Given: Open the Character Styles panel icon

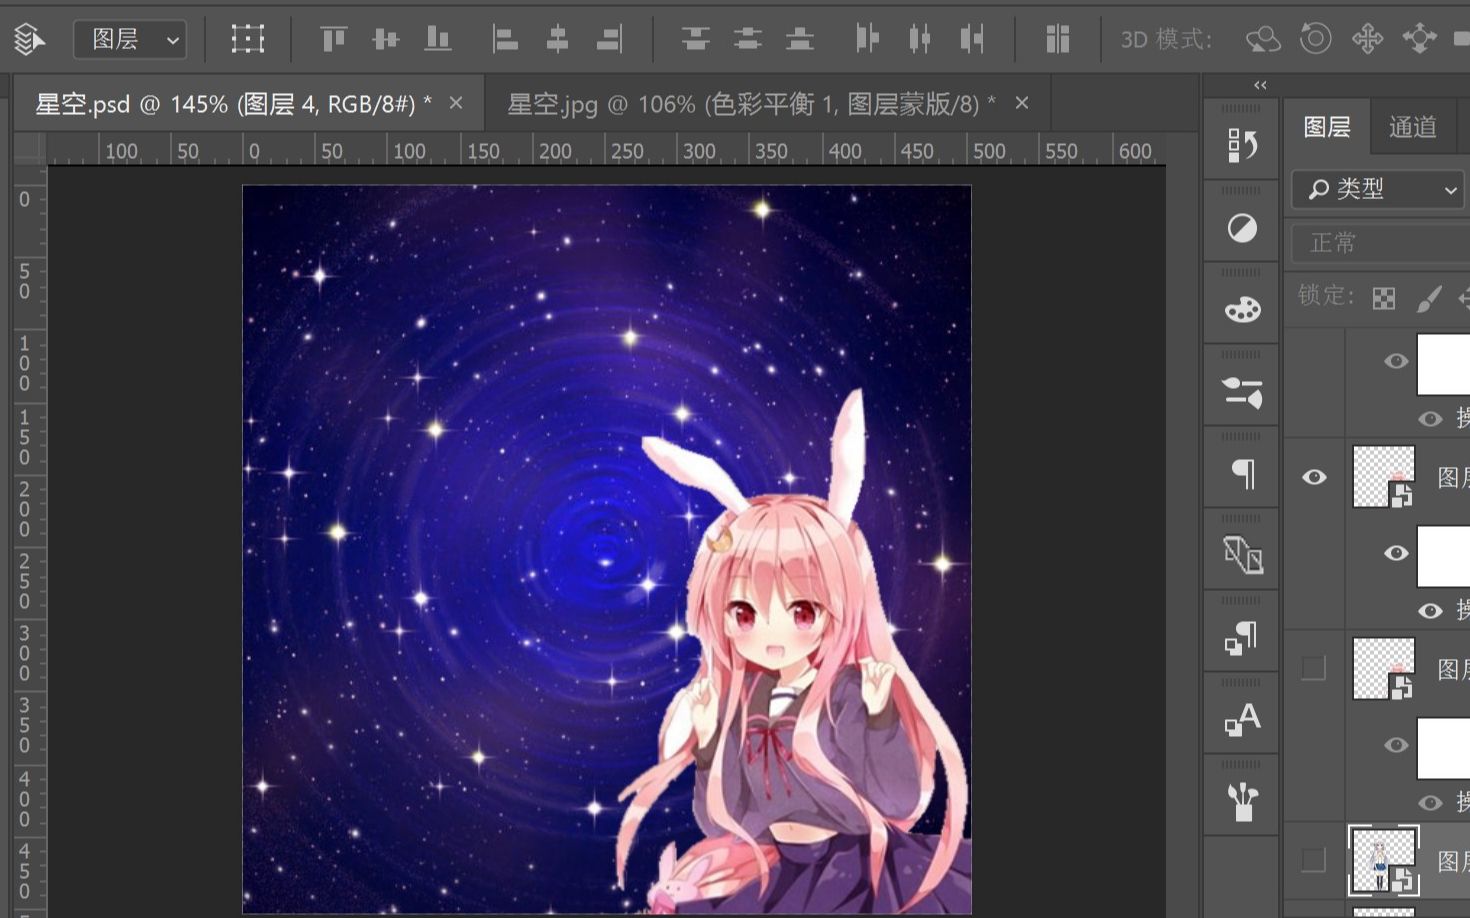Looking at the screenshot, I should pos(1243,719).
